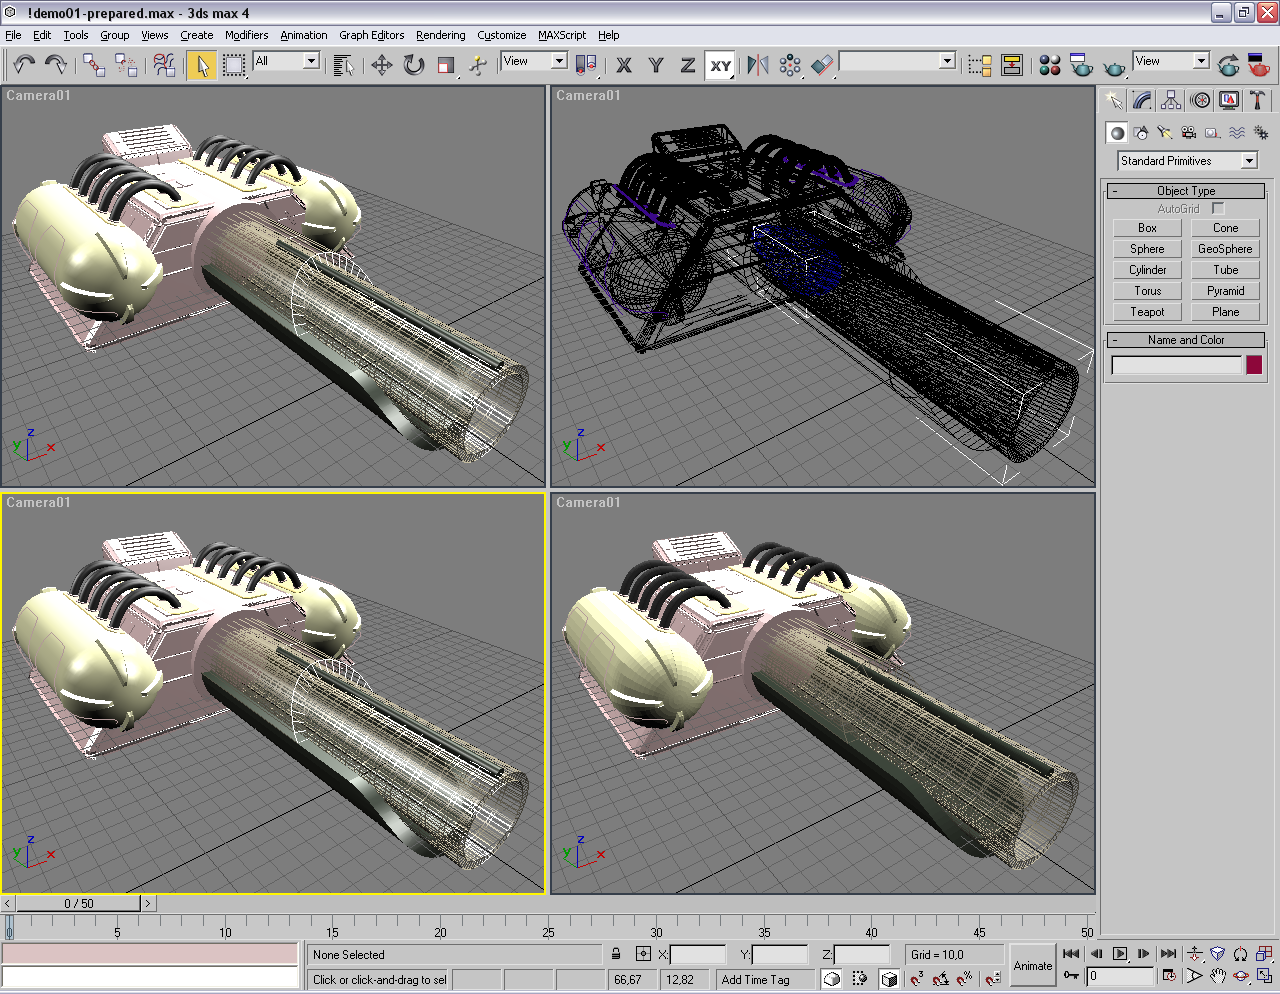Click the object color swatch
Screen dimensions: 1280x994
click(x=1254, y=365)
